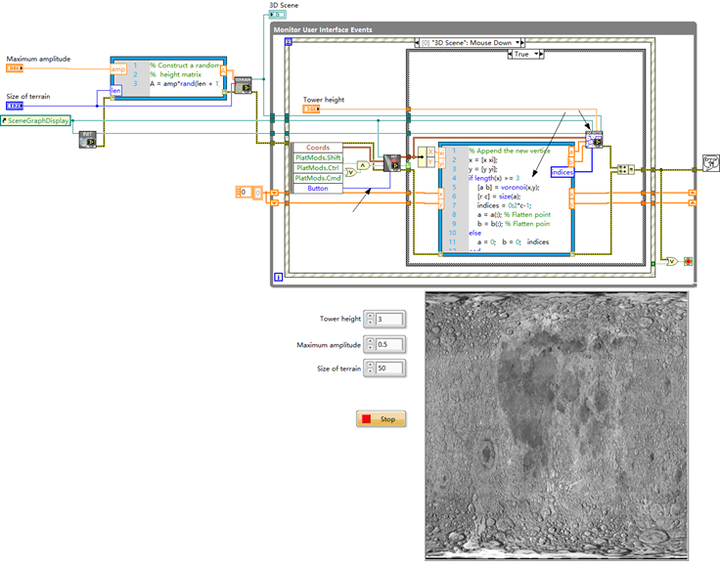Click the loop stop condition terminal
This screenshot has width=720, height=568.
(688, 261)
